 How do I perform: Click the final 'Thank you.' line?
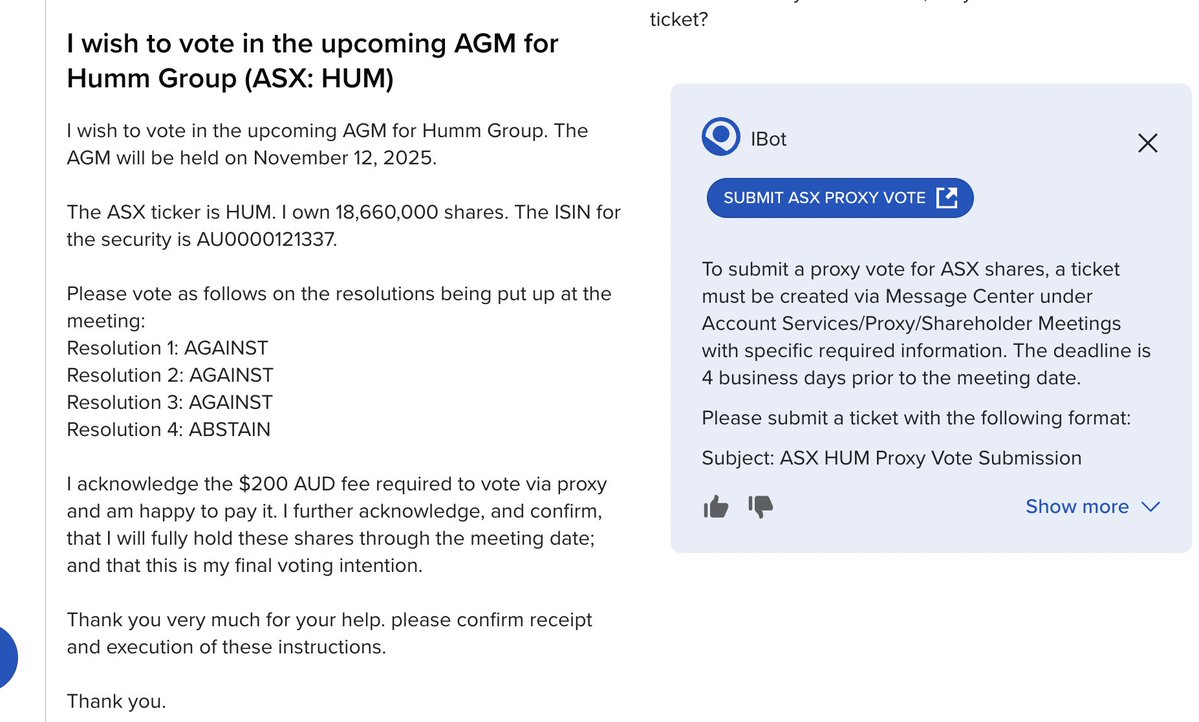(x=116, y=701)
